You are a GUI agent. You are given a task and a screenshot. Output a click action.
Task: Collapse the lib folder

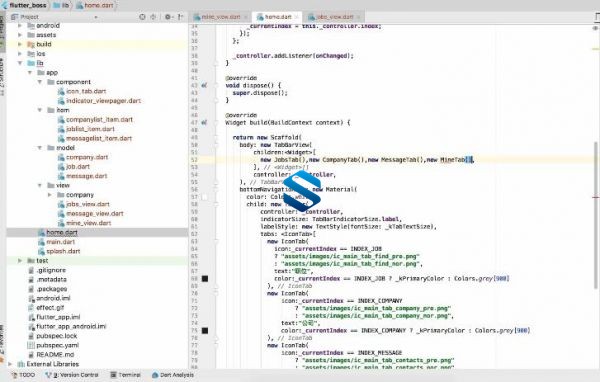(20, 63)
